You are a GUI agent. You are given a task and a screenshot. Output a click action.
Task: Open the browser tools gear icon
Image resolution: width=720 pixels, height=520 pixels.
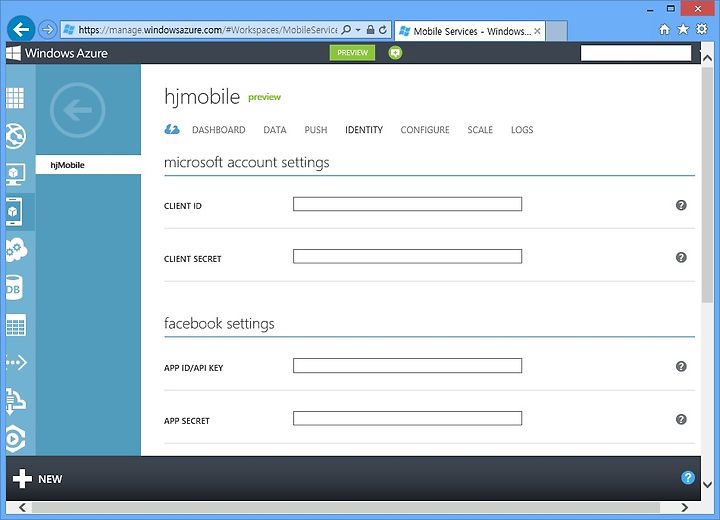tap(702, 29)
